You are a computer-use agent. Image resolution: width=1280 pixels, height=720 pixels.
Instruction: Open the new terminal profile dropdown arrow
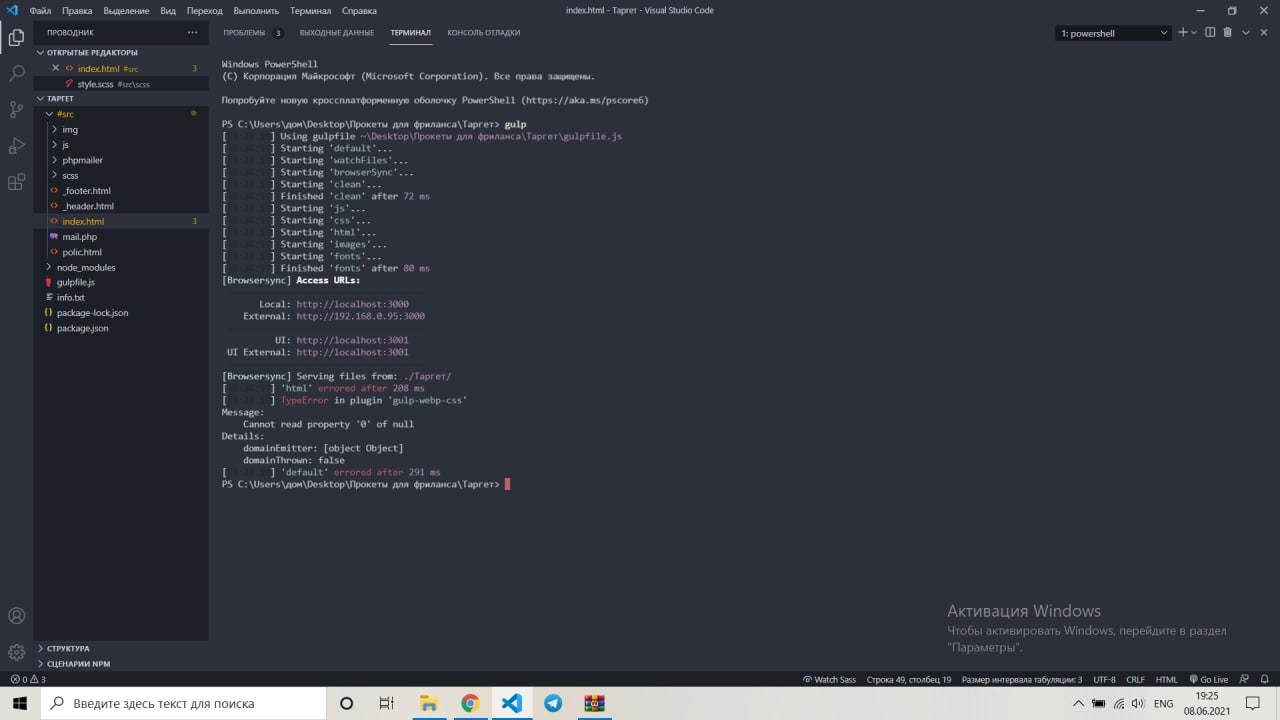[x=1194, y=32]
